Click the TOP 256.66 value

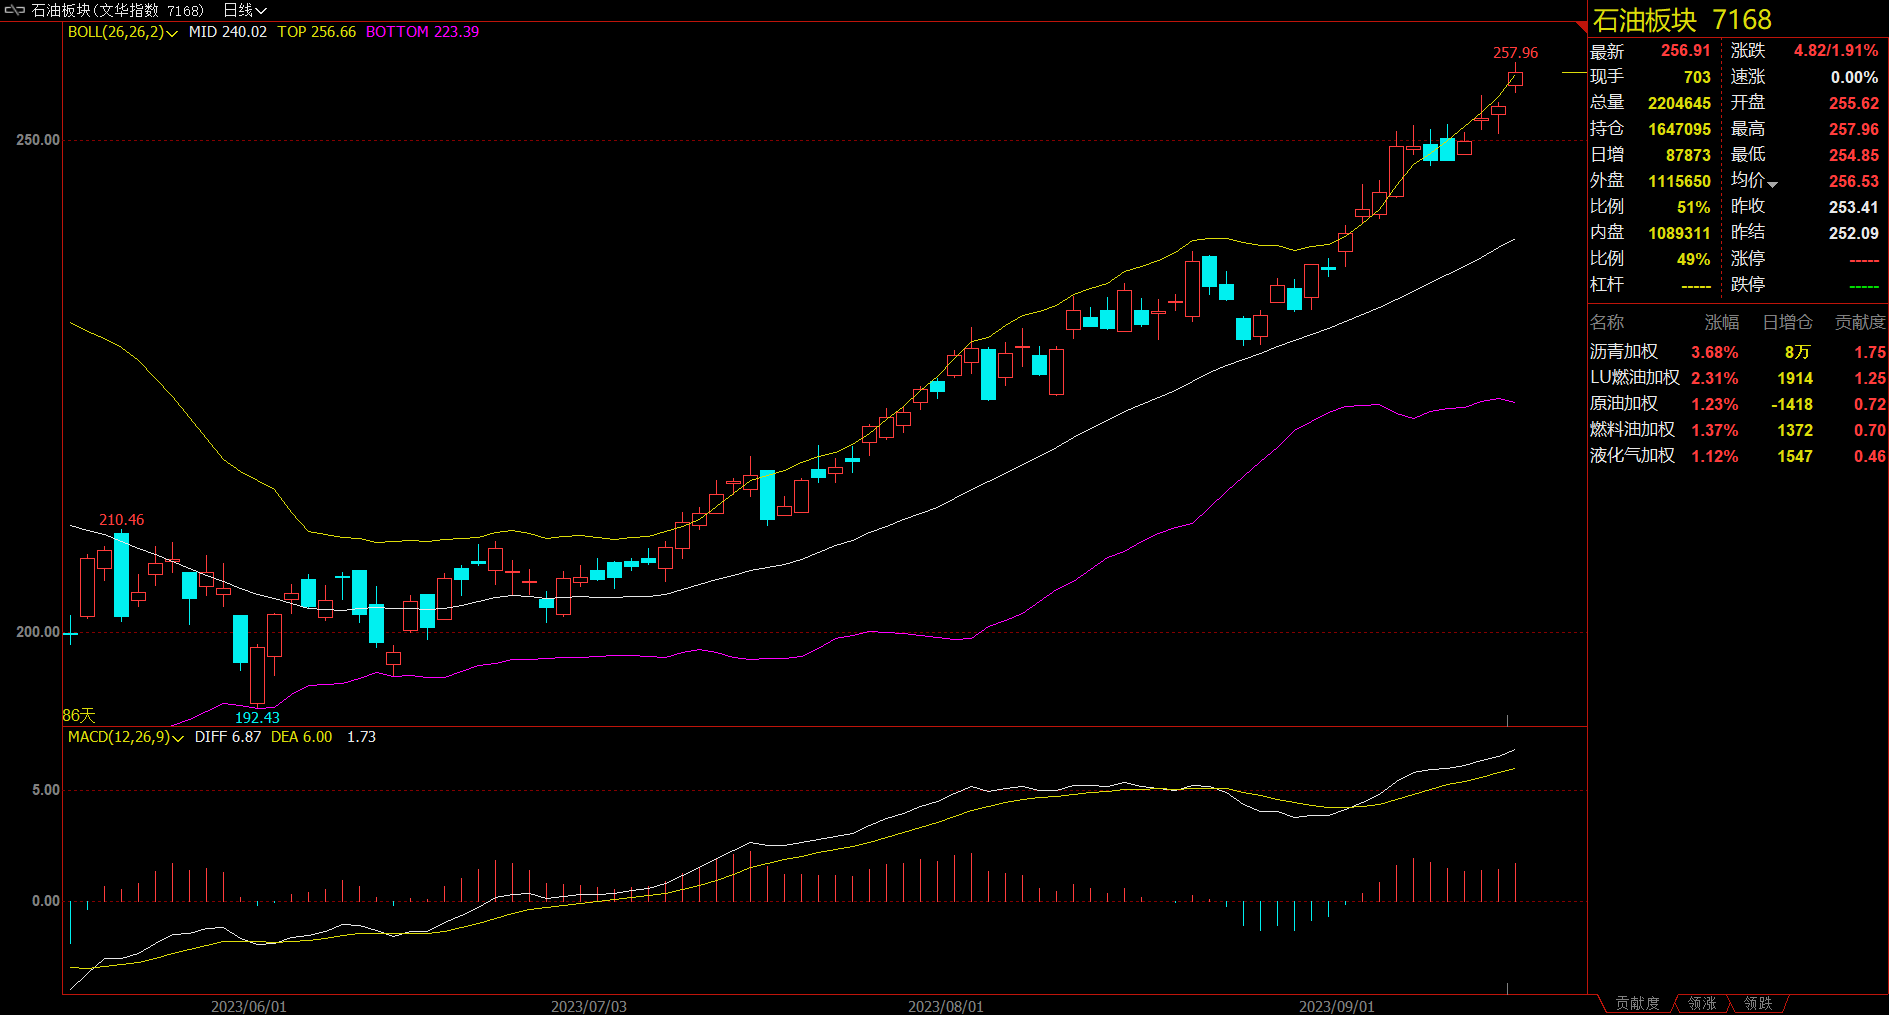pos(316,32)
